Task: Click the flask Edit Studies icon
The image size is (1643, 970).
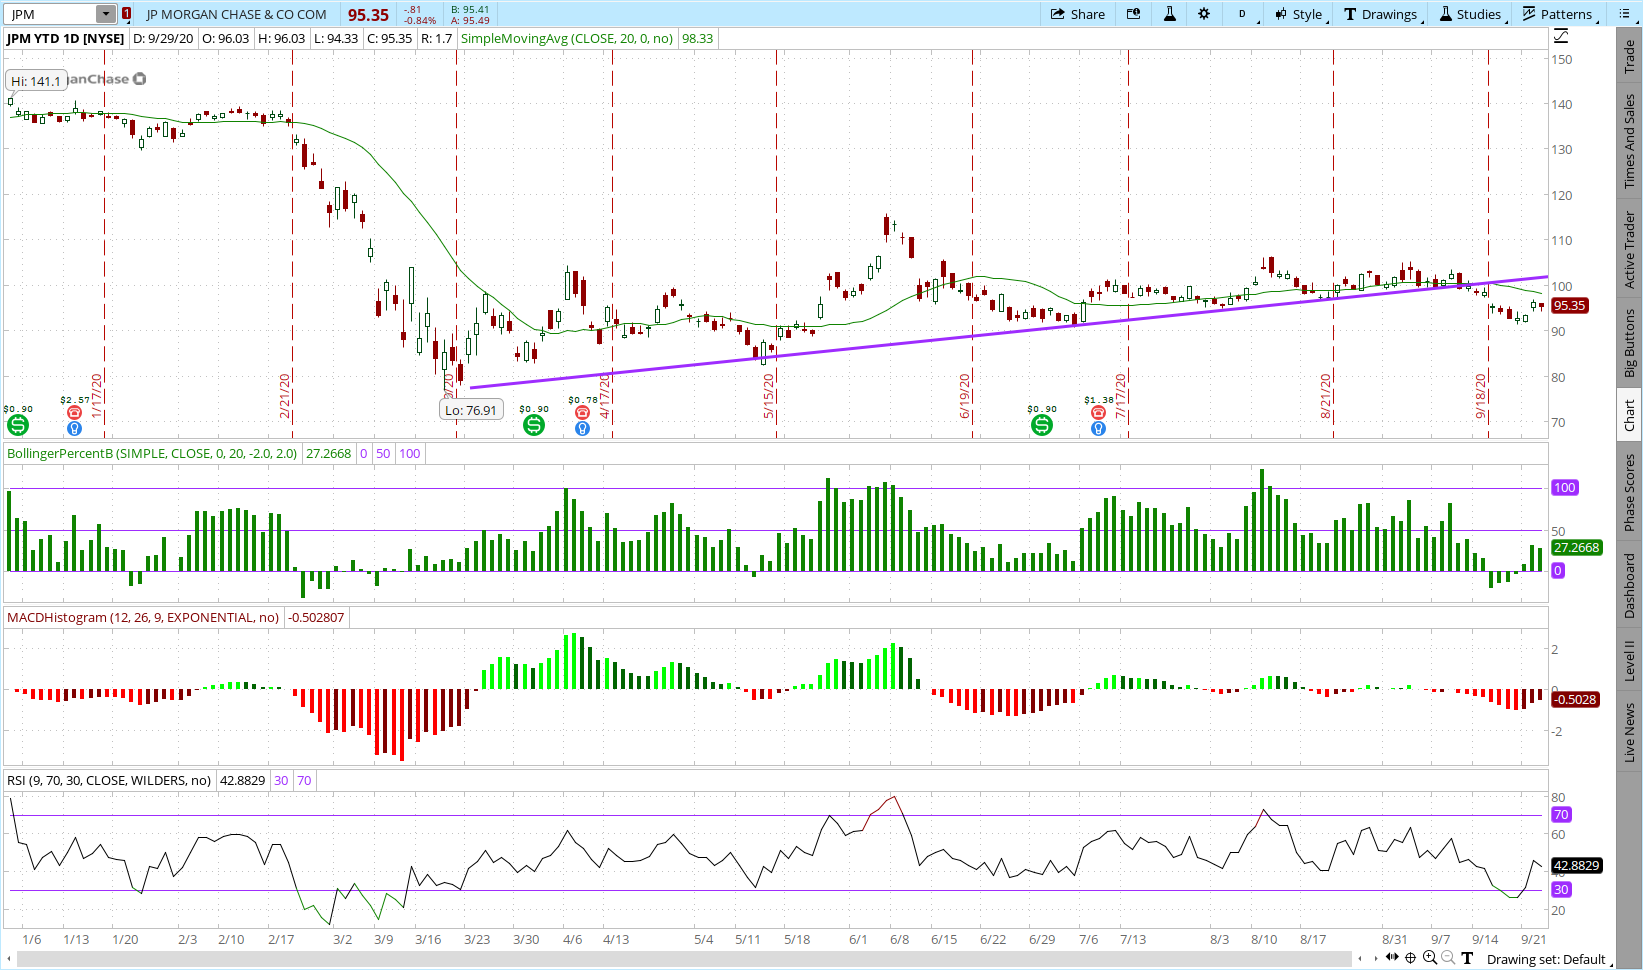Action: click(x=1169, y=14)
